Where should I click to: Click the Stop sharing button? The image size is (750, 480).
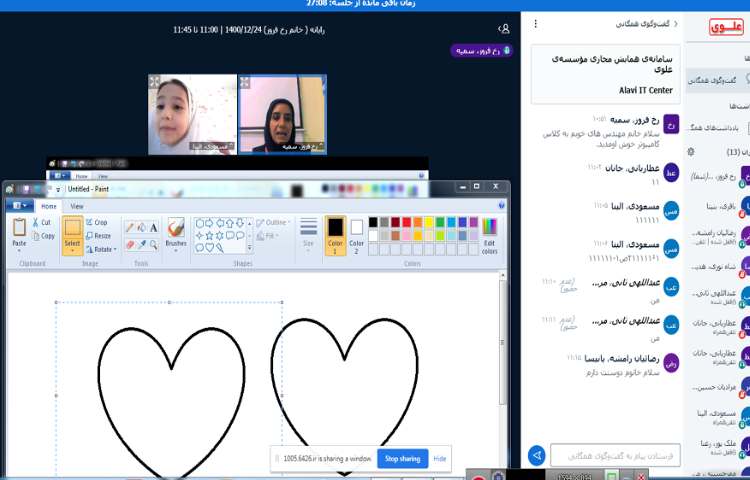click(x=402, y=458)
